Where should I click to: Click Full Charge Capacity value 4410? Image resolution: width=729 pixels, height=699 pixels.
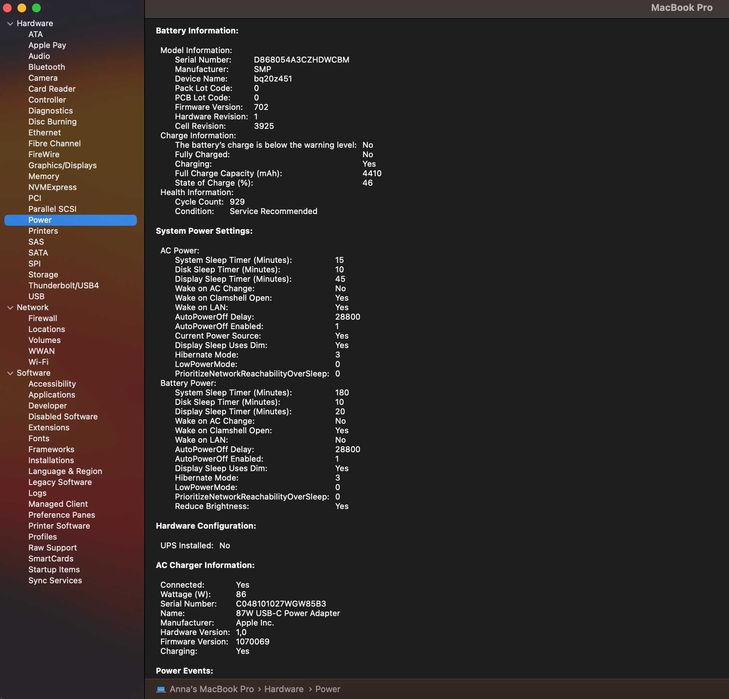pos(372,173)
